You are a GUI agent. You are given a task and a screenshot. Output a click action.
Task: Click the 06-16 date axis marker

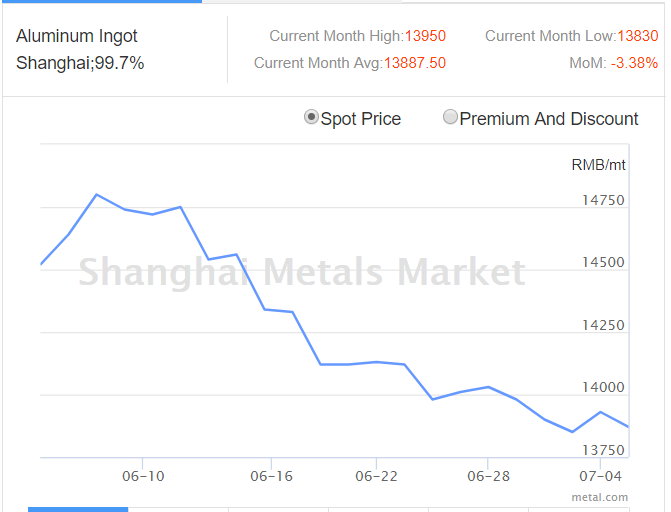point(271,476)
